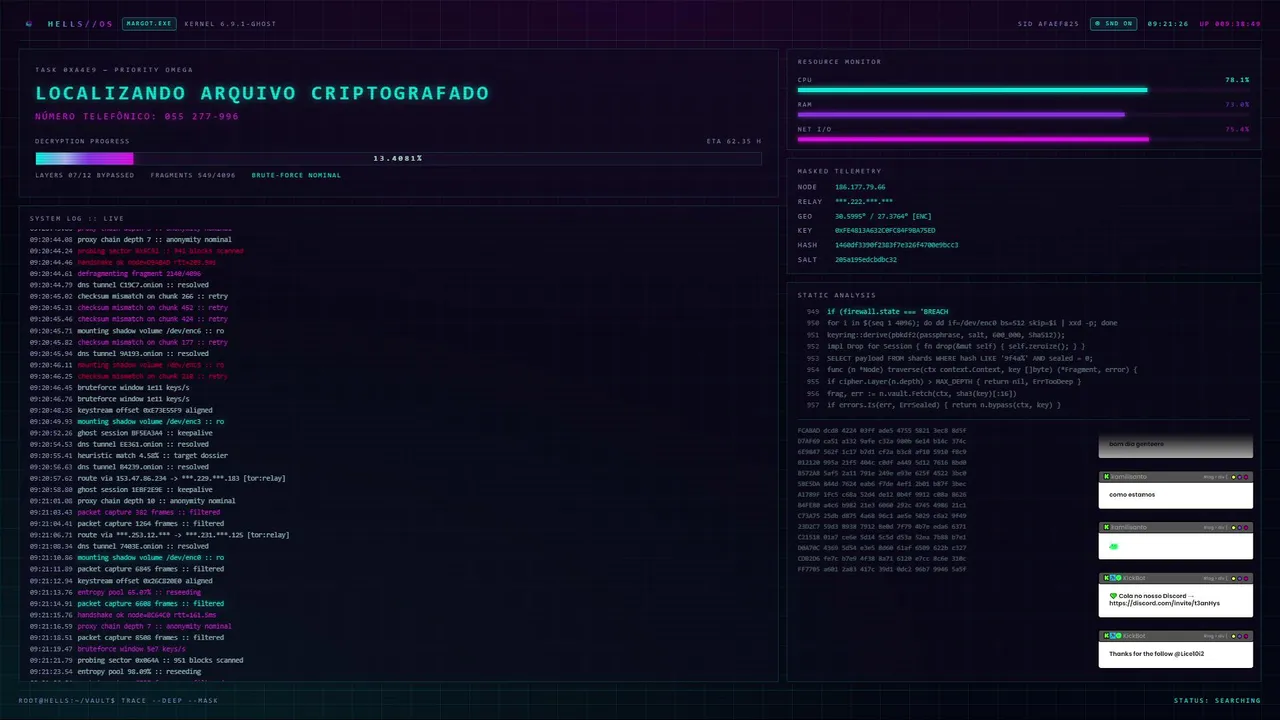This screenshot has width=1280, height=720.
Task: Click the decryption progress bar at 13.4081%
Action: (x=398, y=158)
